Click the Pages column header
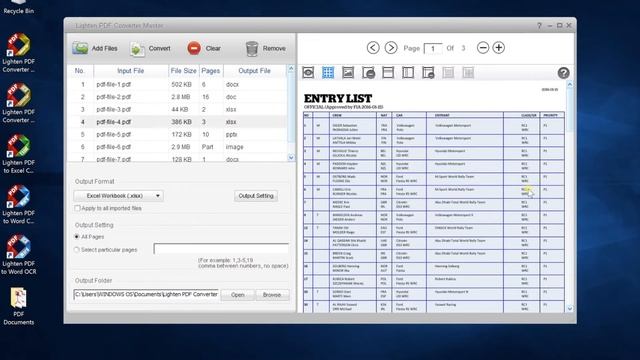Image resolution: width=640 pixels, height=360 pixels. 211,71
